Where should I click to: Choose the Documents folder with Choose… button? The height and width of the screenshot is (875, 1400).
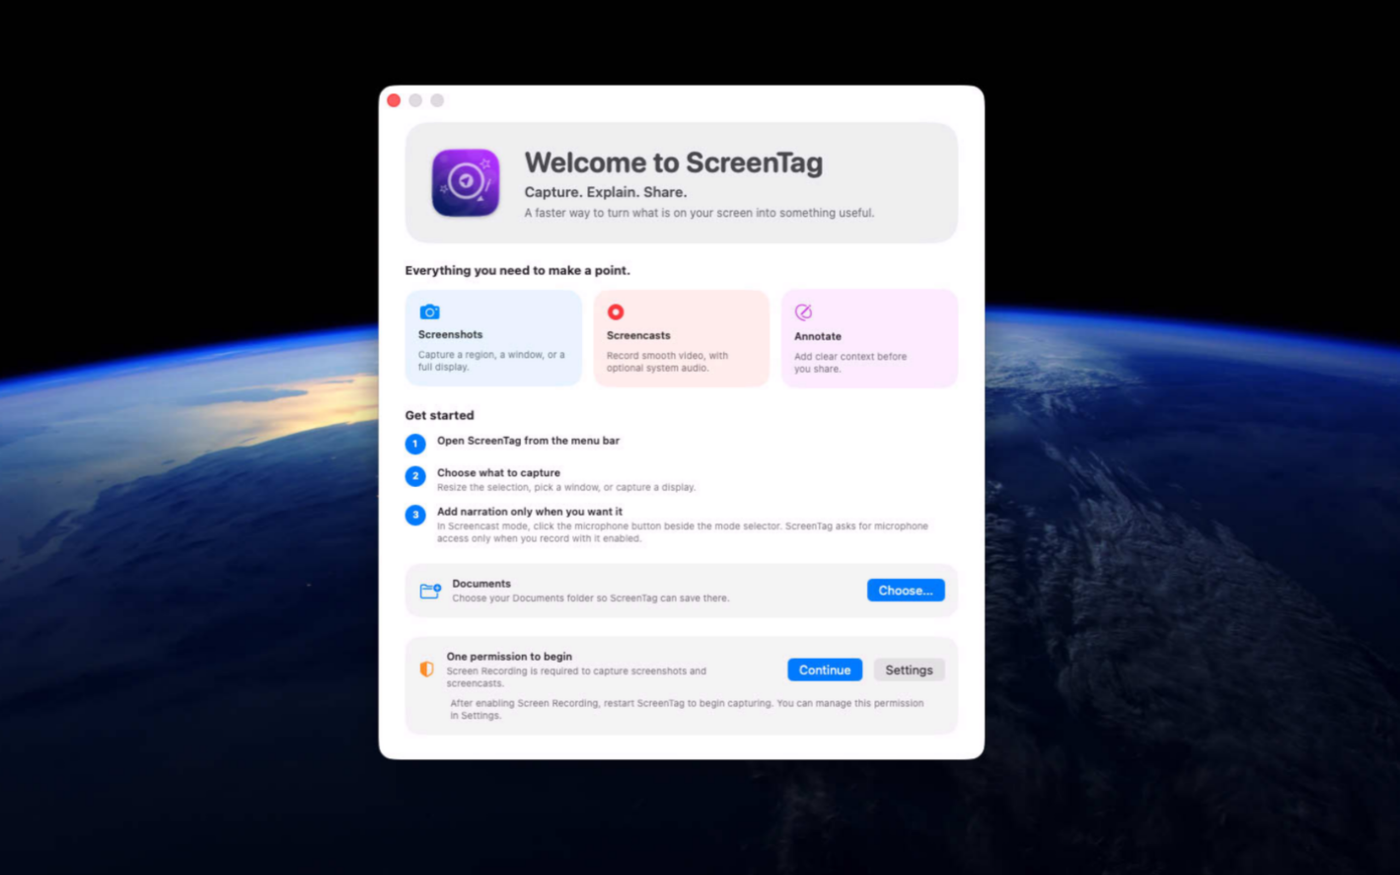[x=906, y=590]
